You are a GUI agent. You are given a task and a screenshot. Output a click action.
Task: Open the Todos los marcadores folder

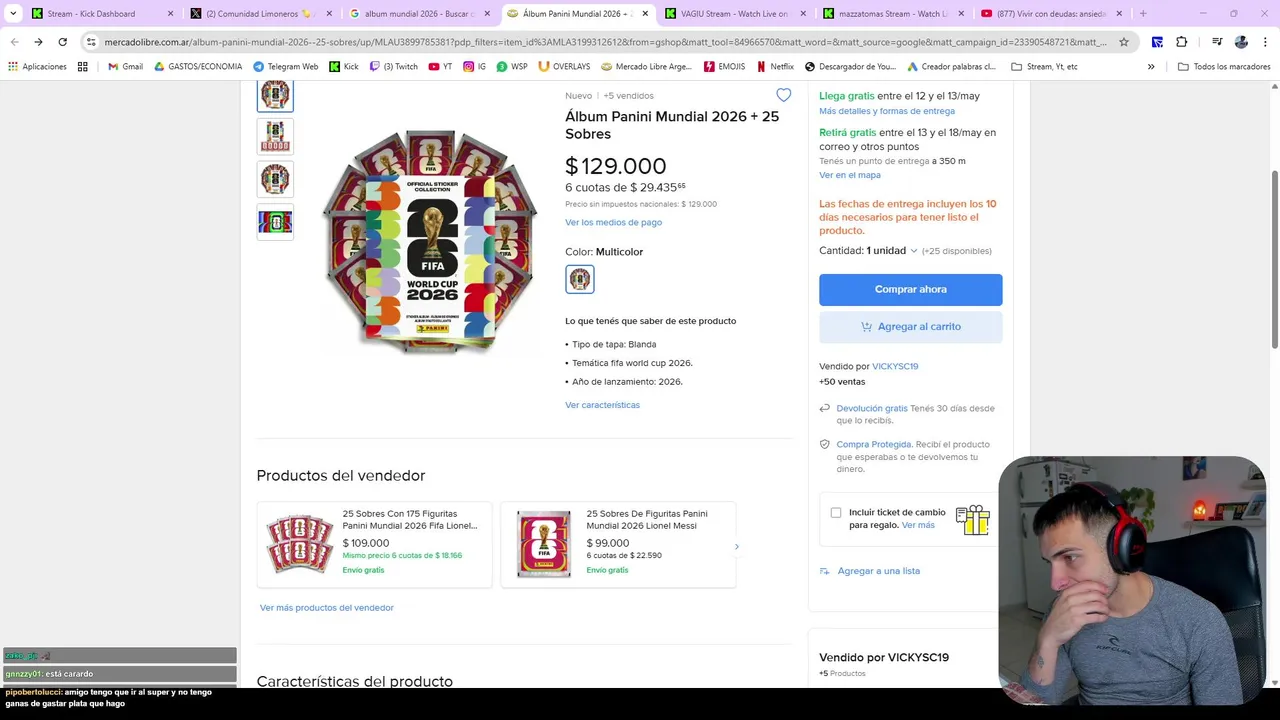1224,66
